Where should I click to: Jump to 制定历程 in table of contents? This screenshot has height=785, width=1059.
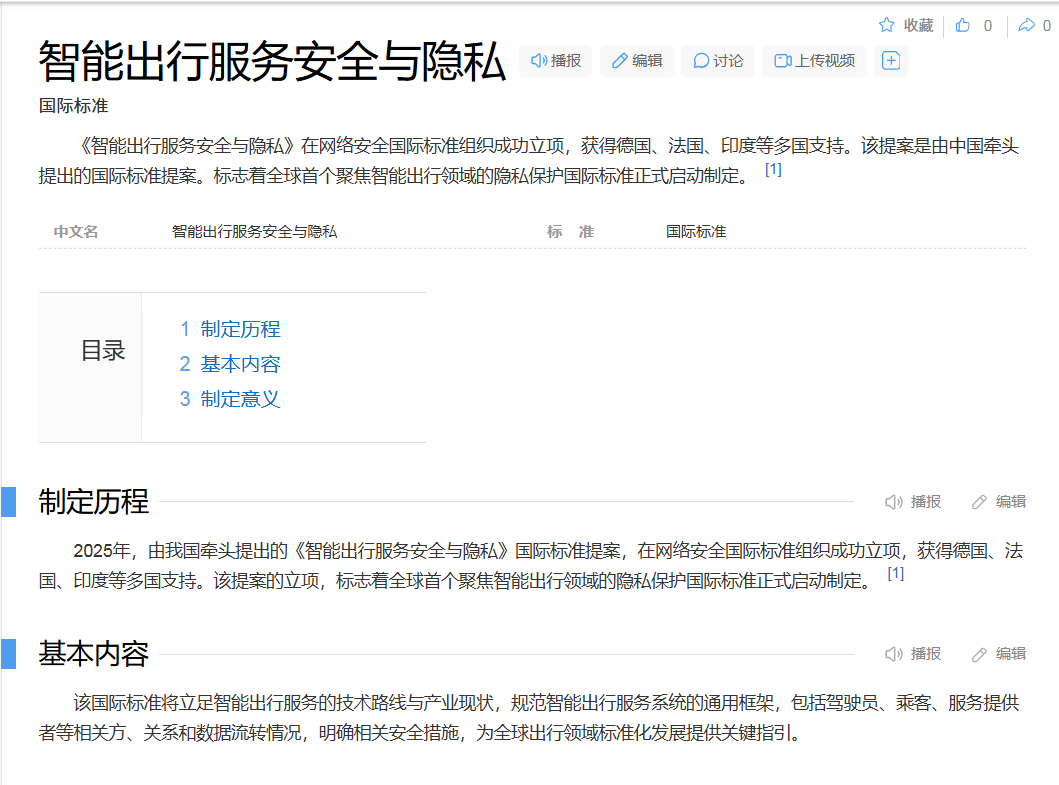240,329
